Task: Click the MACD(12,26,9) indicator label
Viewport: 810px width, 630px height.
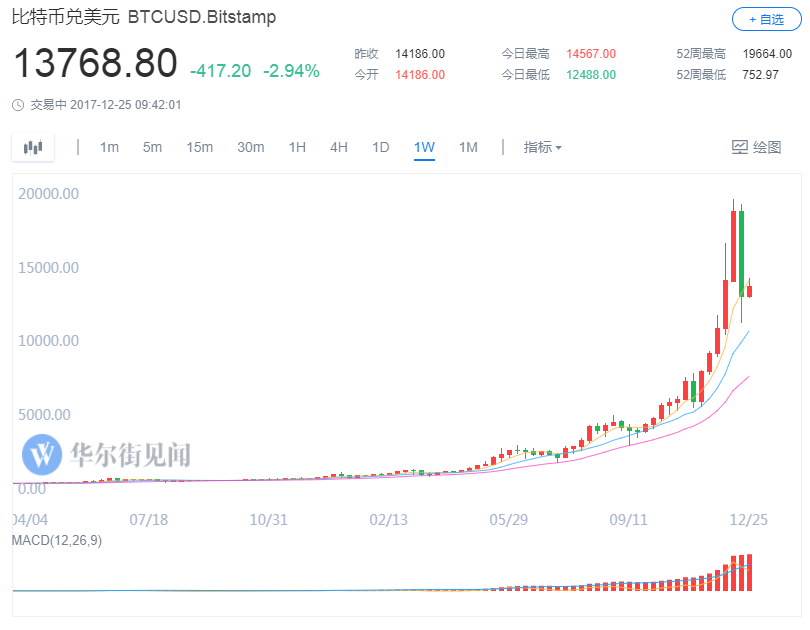Action: (x=57, y=541)
